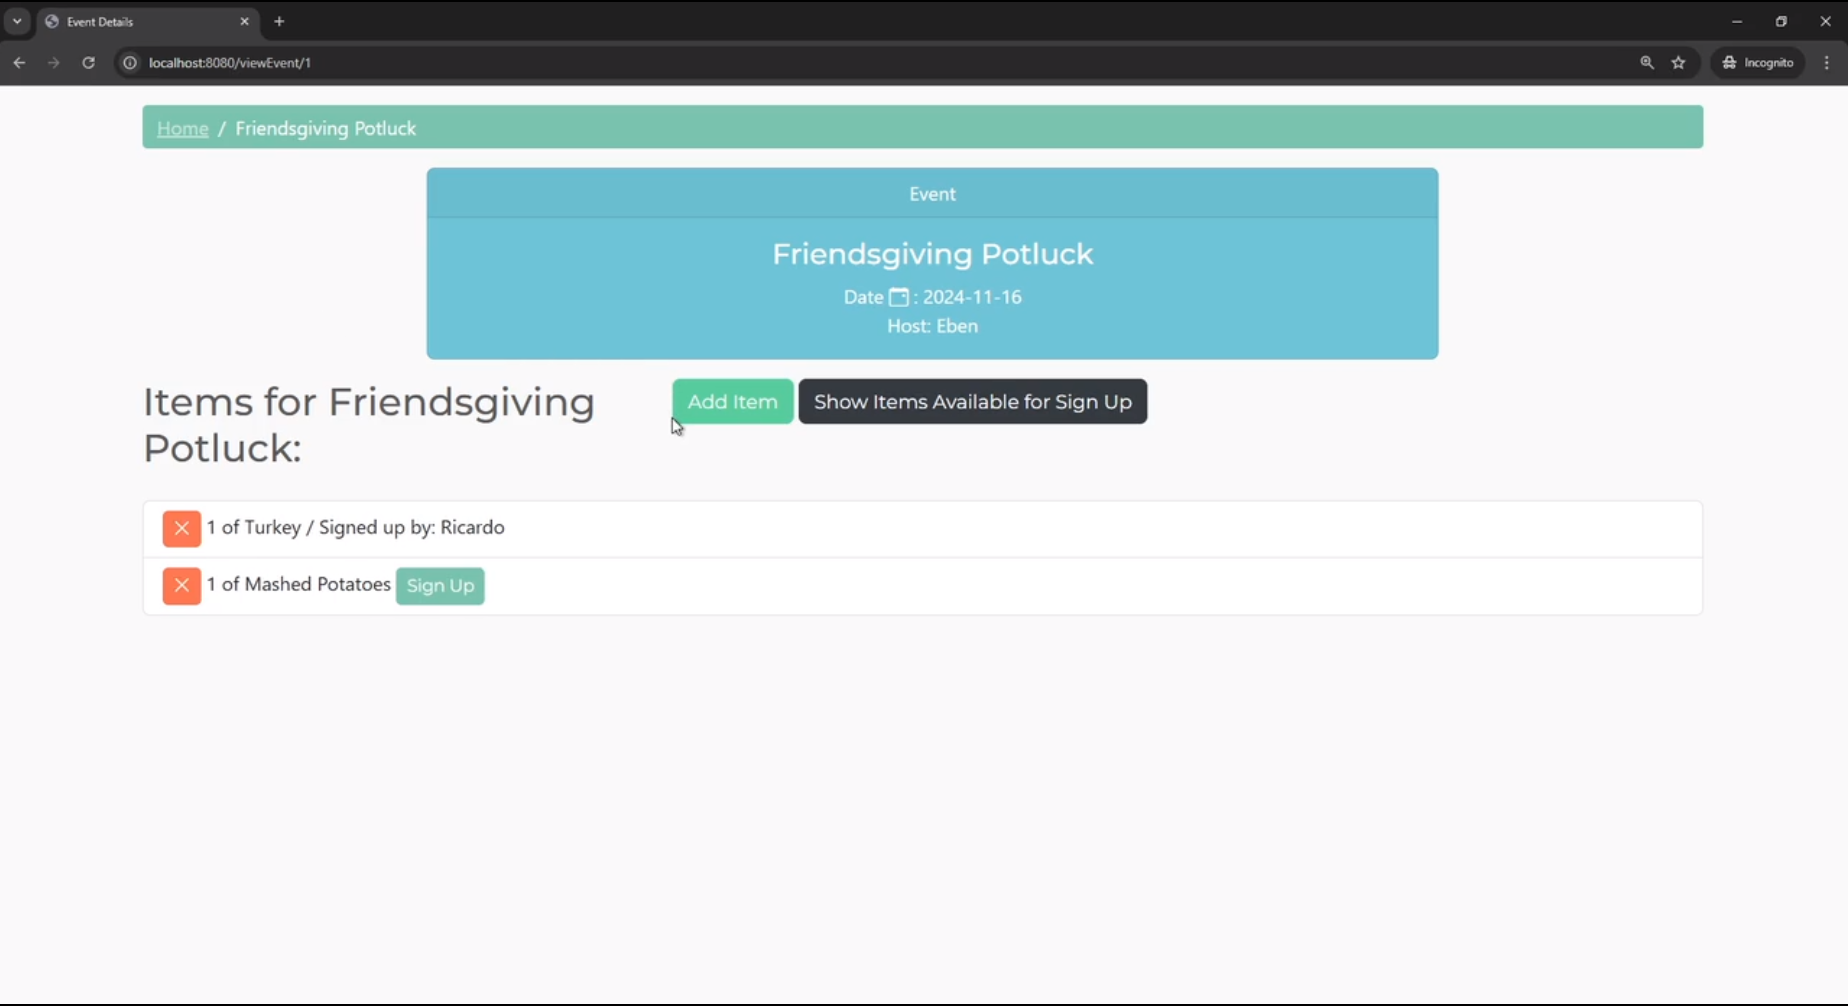Open the site information icon in address bar
The image size is (1848, 1006).
[x=129, y=62]
